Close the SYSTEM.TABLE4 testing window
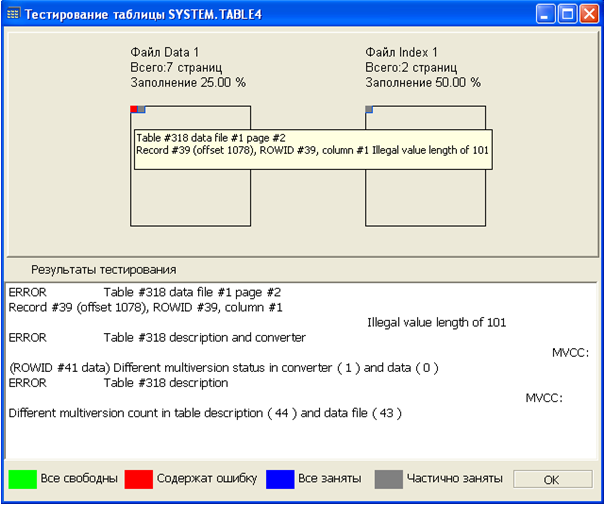Image resolution: width=605 pixels, height=505 pixels. click(x=590, y=15)
